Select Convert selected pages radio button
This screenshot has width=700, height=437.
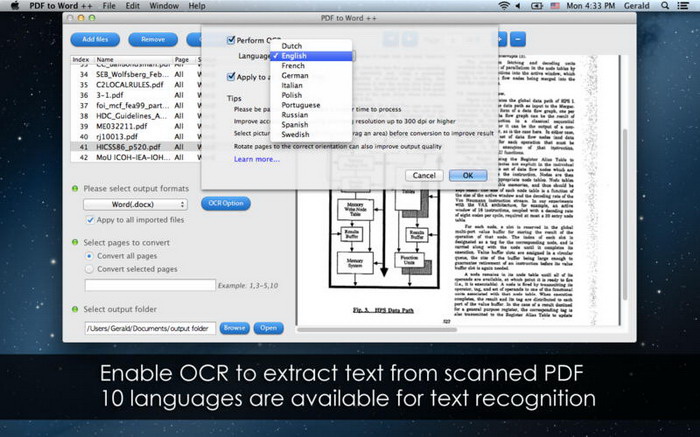(89, 269)
